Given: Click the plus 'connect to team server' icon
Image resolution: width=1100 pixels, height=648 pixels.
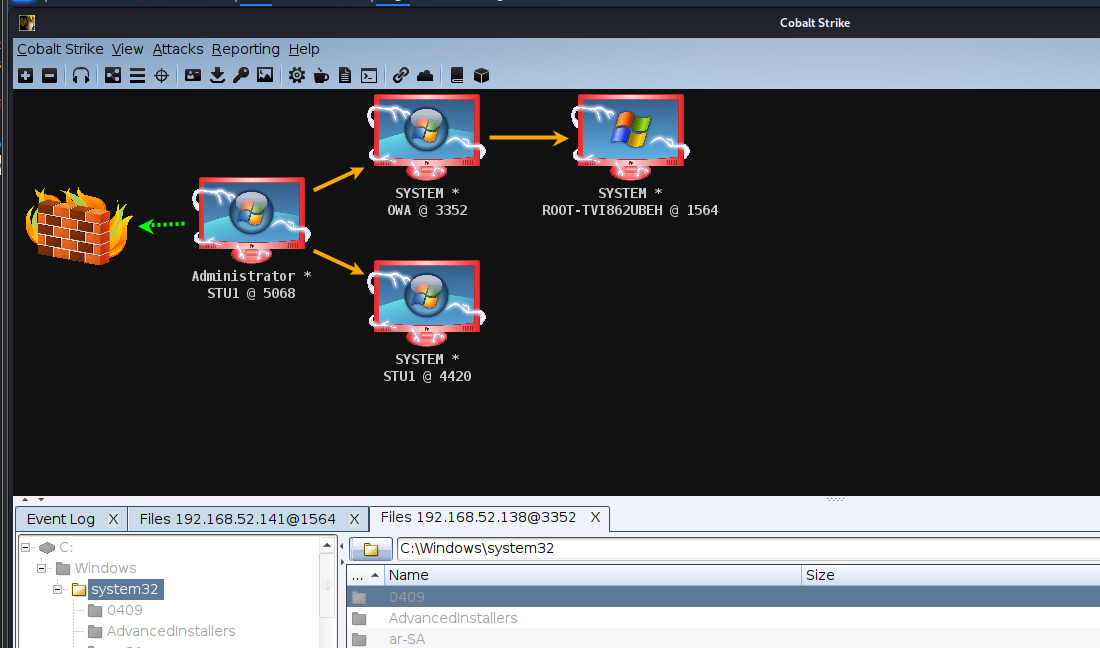Looking at the screenshot, I should (26, 76).
